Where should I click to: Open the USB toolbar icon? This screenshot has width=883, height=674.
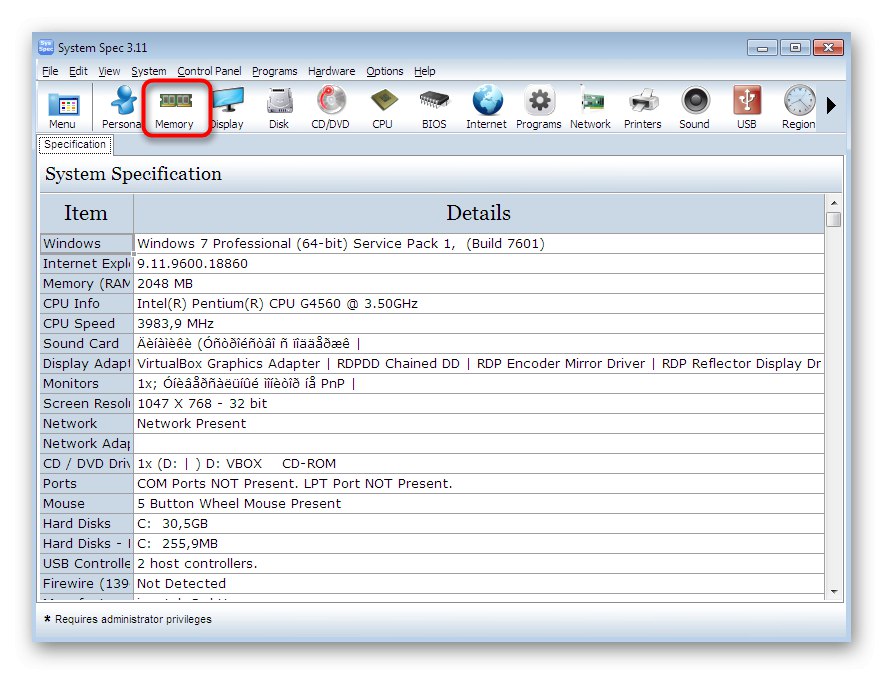(747, 108)
